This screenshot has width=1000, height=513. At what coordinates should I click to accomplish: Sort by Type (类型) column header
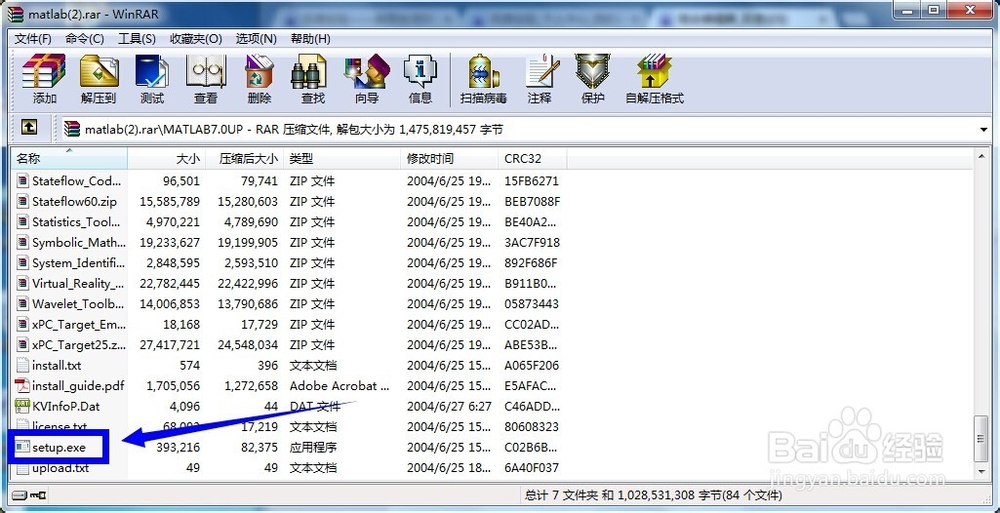(x=343, y=158)
